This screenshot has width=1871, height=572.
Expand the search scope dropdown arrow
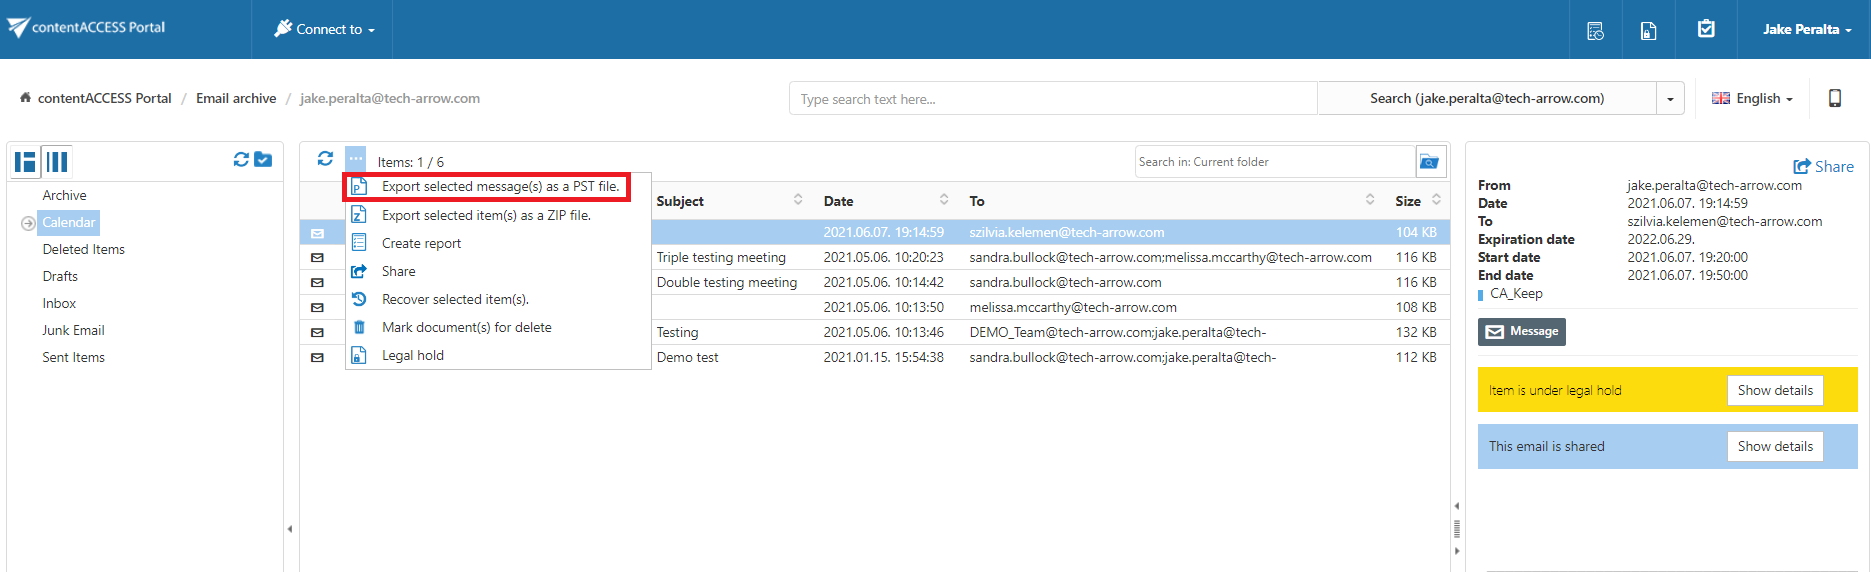(1670, 99)
